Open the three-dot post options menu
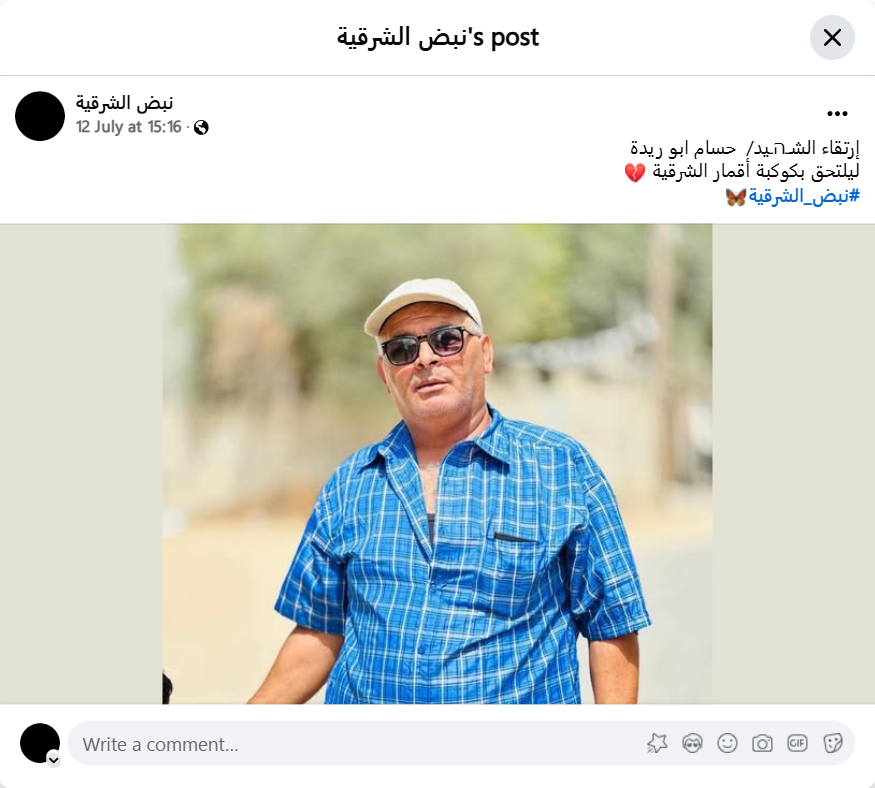875x788 pixels. (837, 113)
